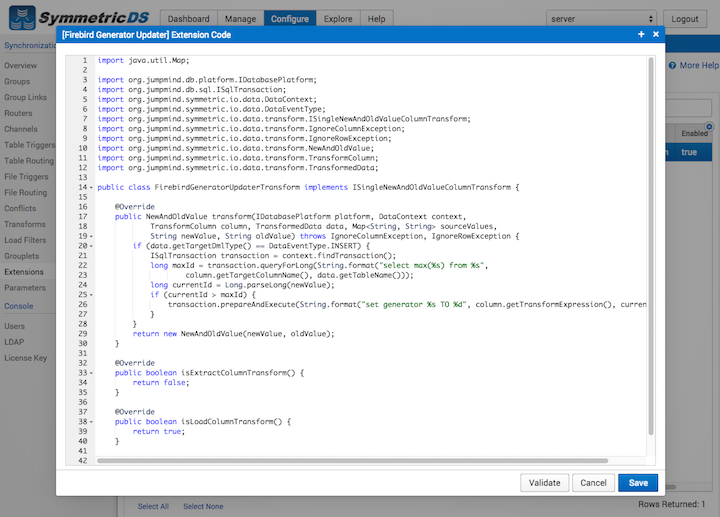Click the Select None link

click(203, 506)
